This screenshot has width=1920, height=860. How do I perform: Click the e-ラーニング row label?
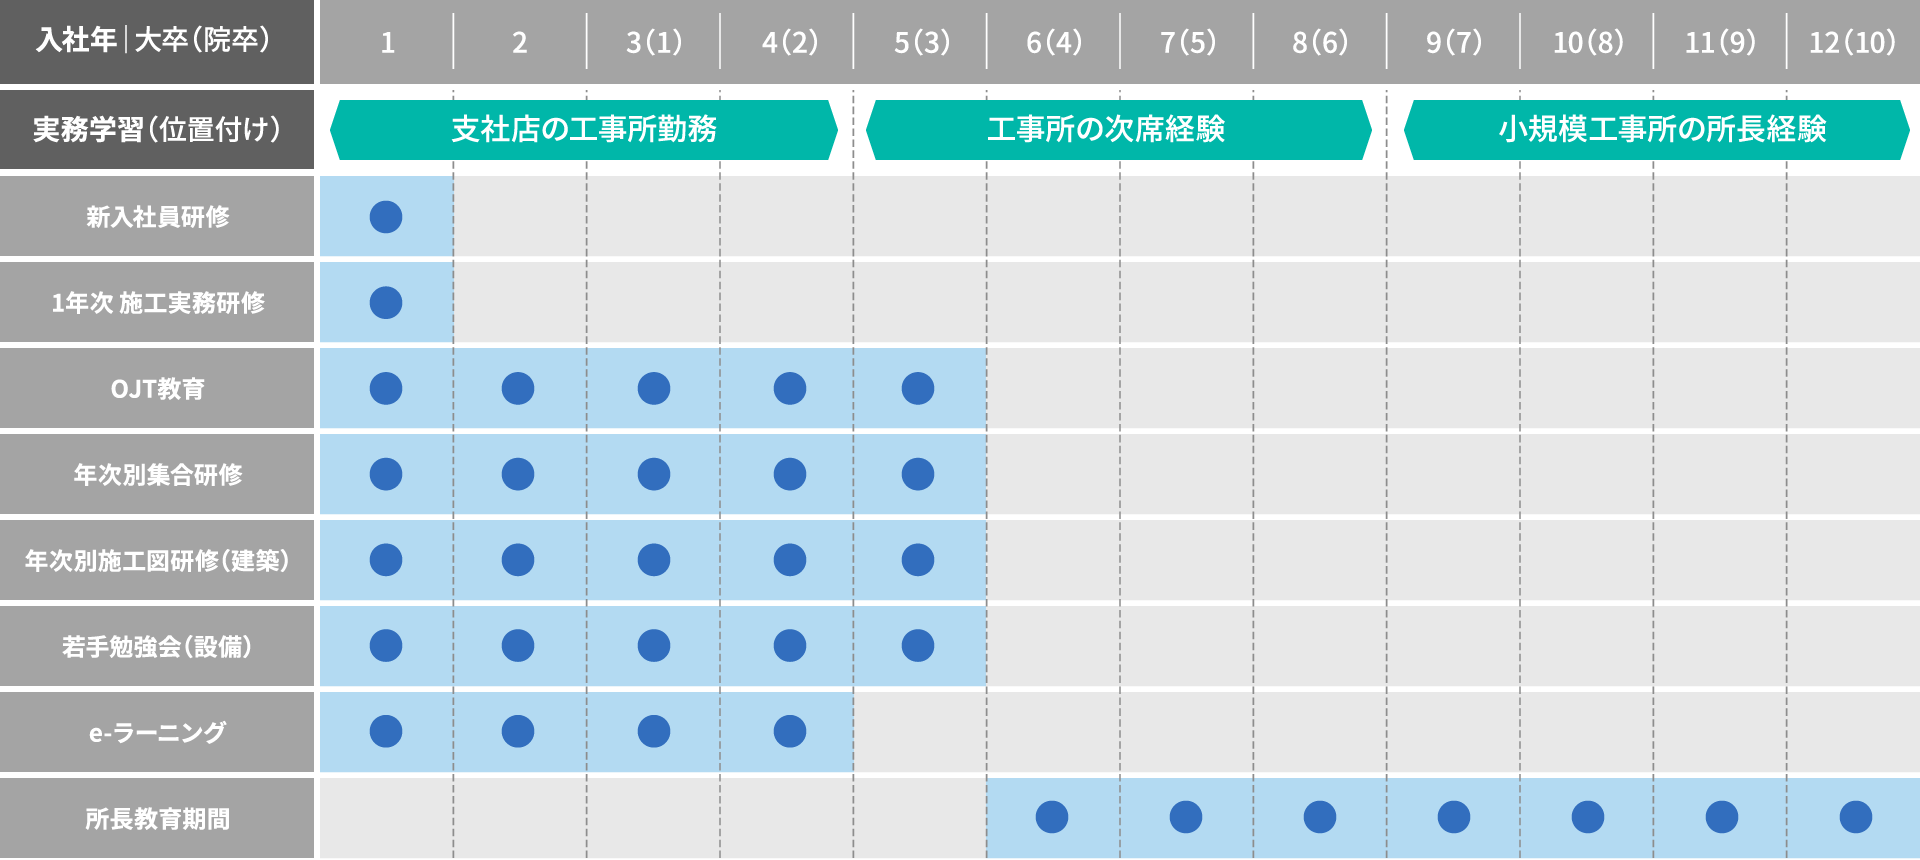(x=157, y=733)
